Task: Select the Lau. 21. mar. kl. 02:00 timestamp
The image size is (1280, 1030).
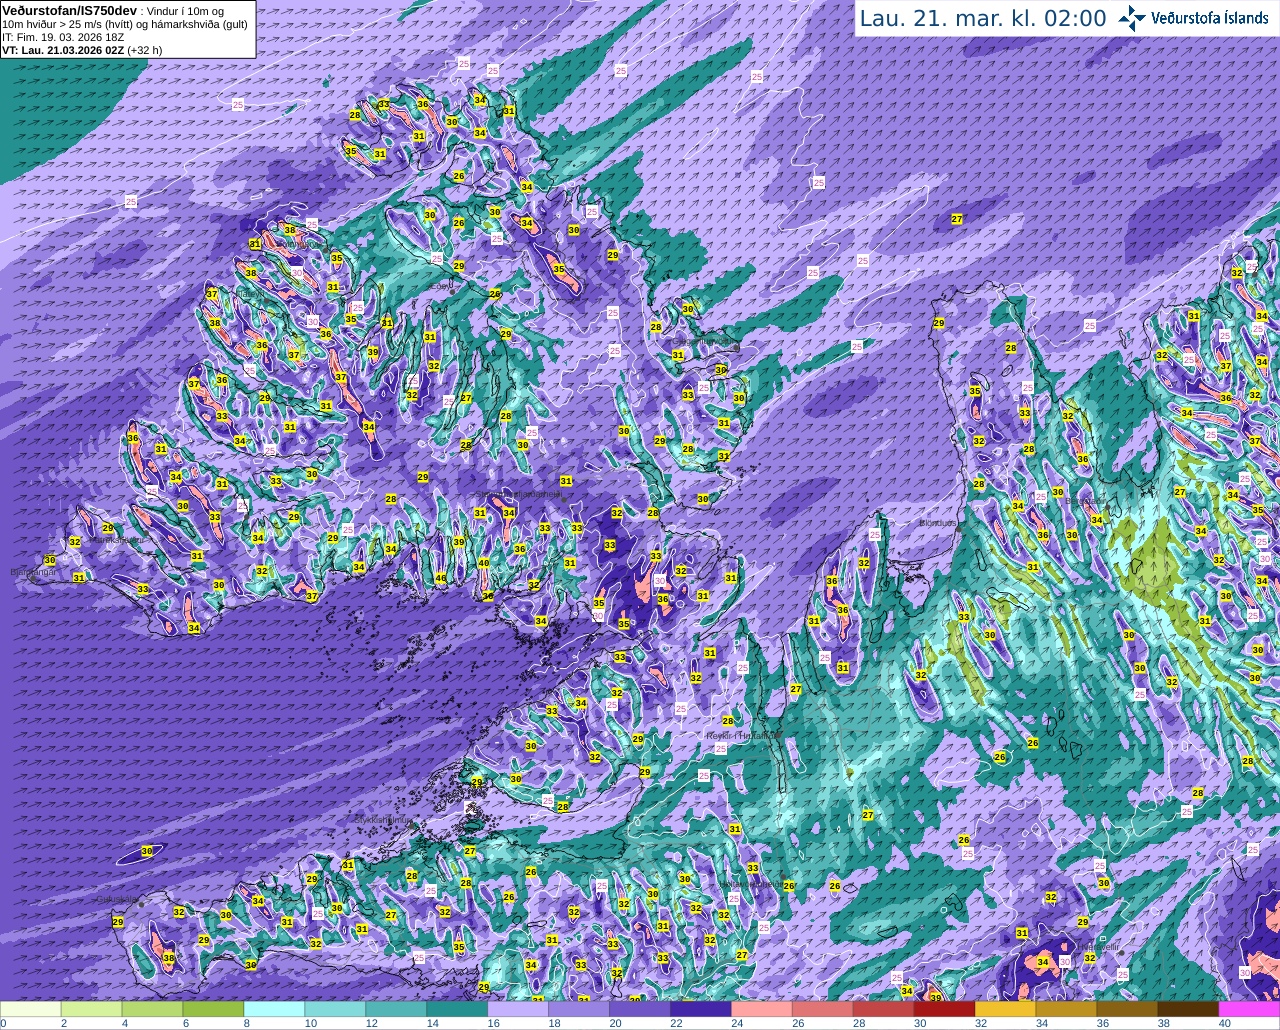Action: (983, 18)
